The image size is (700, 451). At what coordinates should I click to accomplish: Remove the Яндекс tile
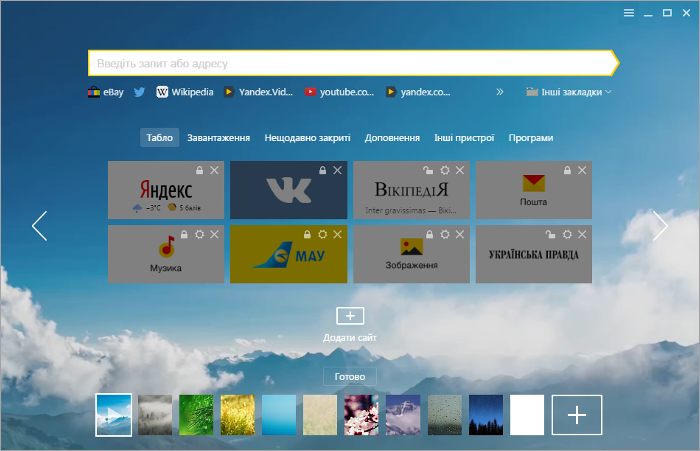(214, 170)
